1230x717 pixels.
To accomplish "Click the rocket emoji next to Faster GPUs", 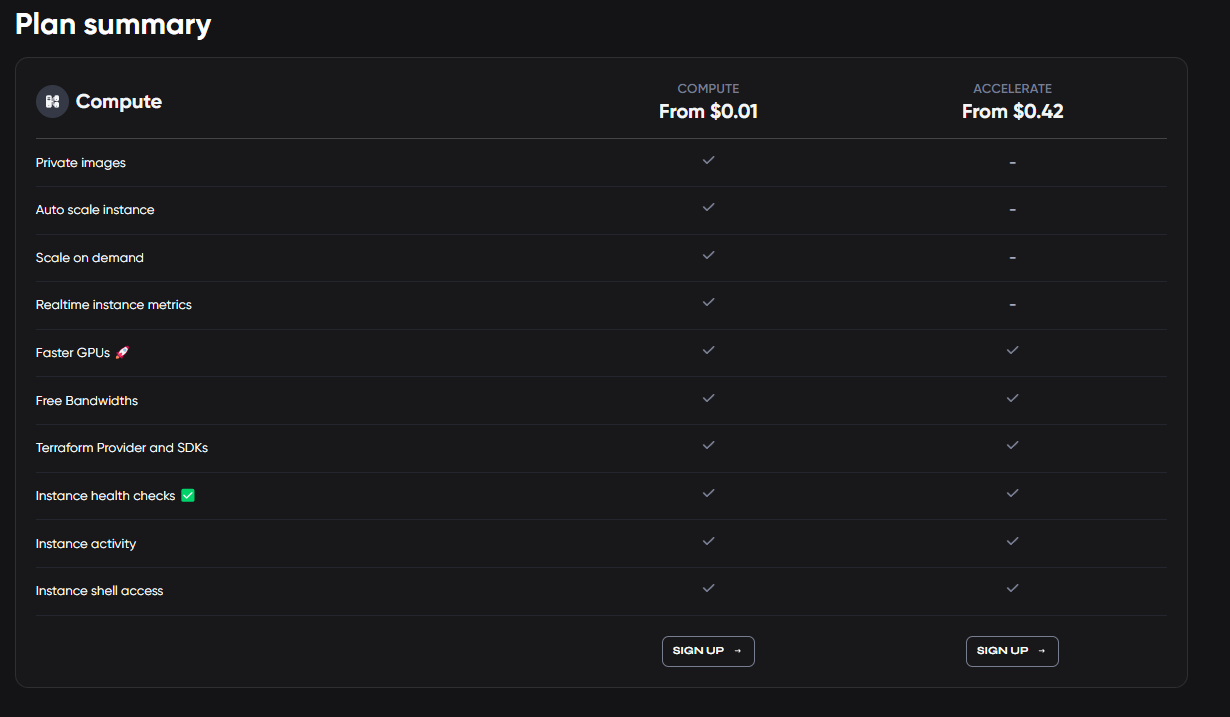I will pos(122,353).
